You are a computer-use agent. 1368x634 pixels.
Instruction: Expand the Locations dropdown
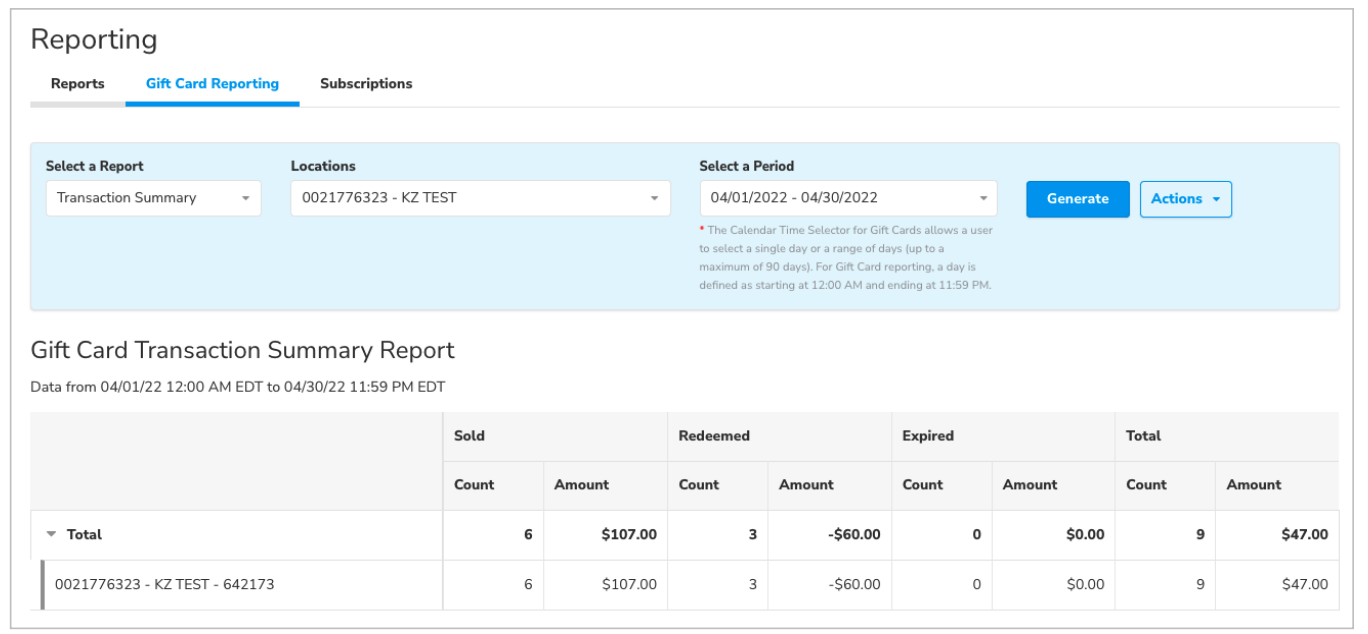tap(480, 198)
